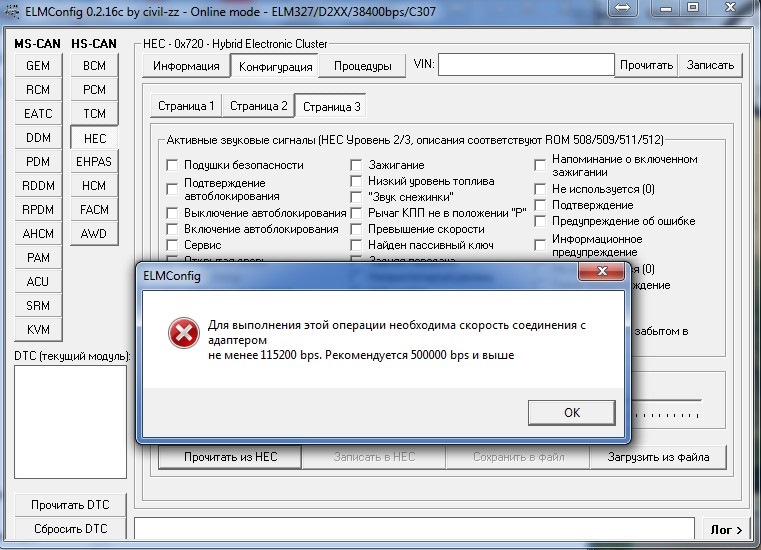
Task: Open the AWD module
Action: [94, 234]
